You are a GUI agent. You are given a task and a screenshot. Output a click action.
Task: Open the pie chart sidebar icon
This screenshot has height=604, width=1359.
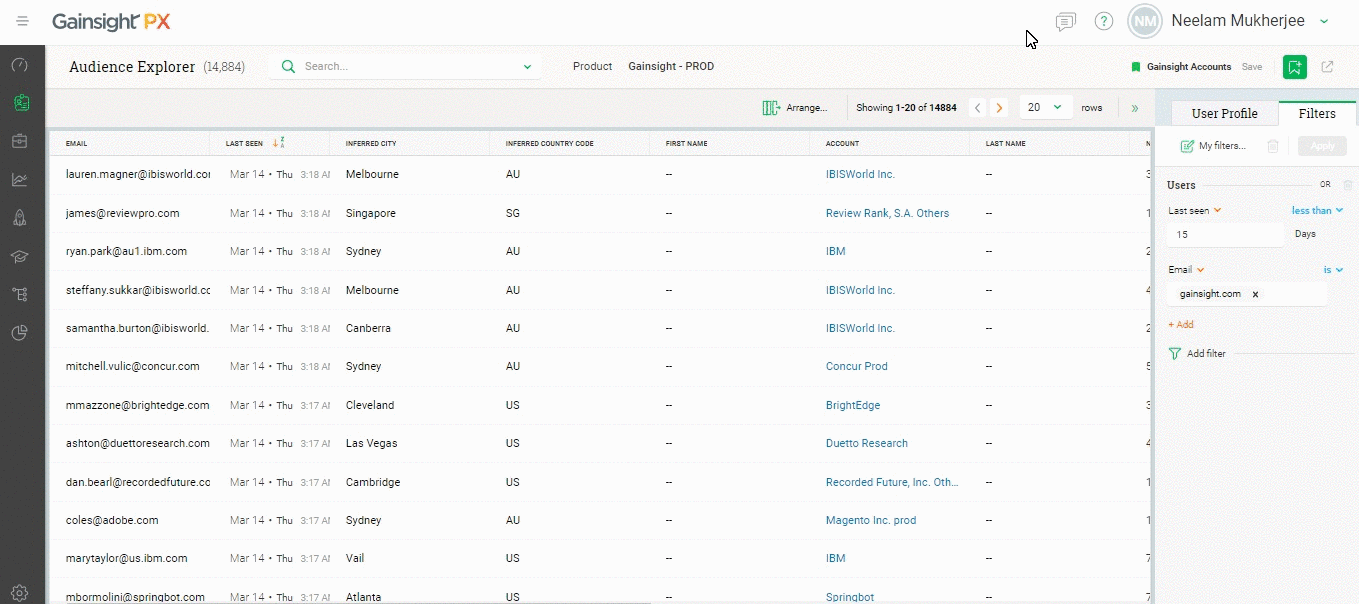(20, 333)
